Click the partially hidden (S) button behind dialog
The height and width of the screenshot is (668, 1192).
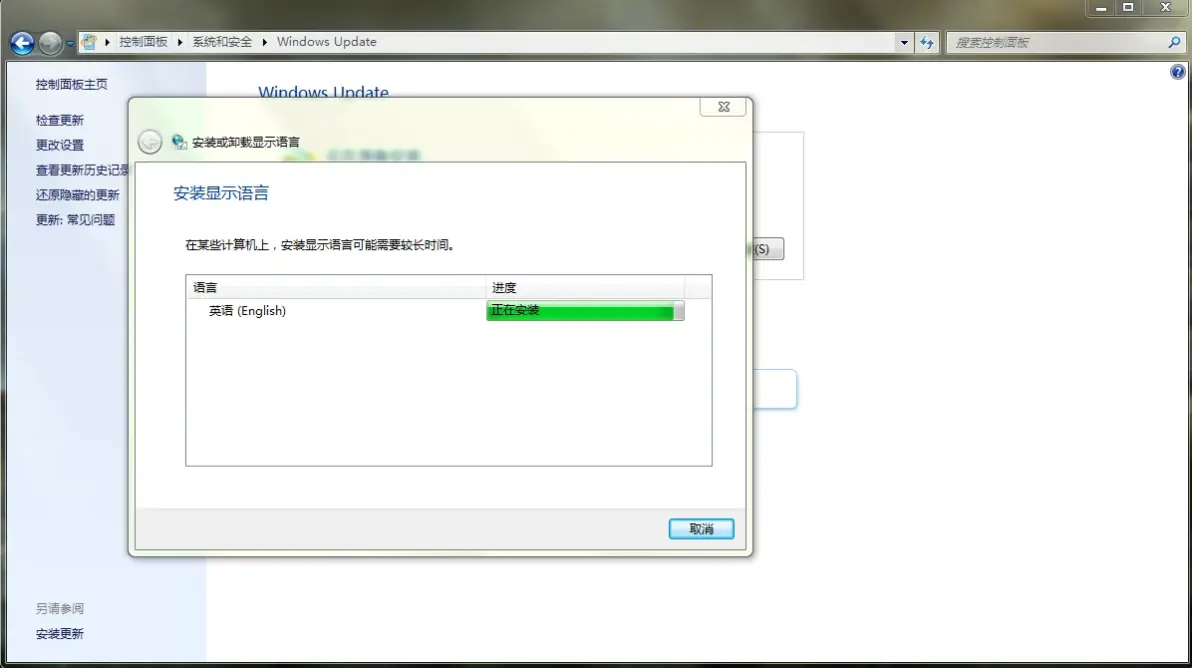(x=768, y=249)
